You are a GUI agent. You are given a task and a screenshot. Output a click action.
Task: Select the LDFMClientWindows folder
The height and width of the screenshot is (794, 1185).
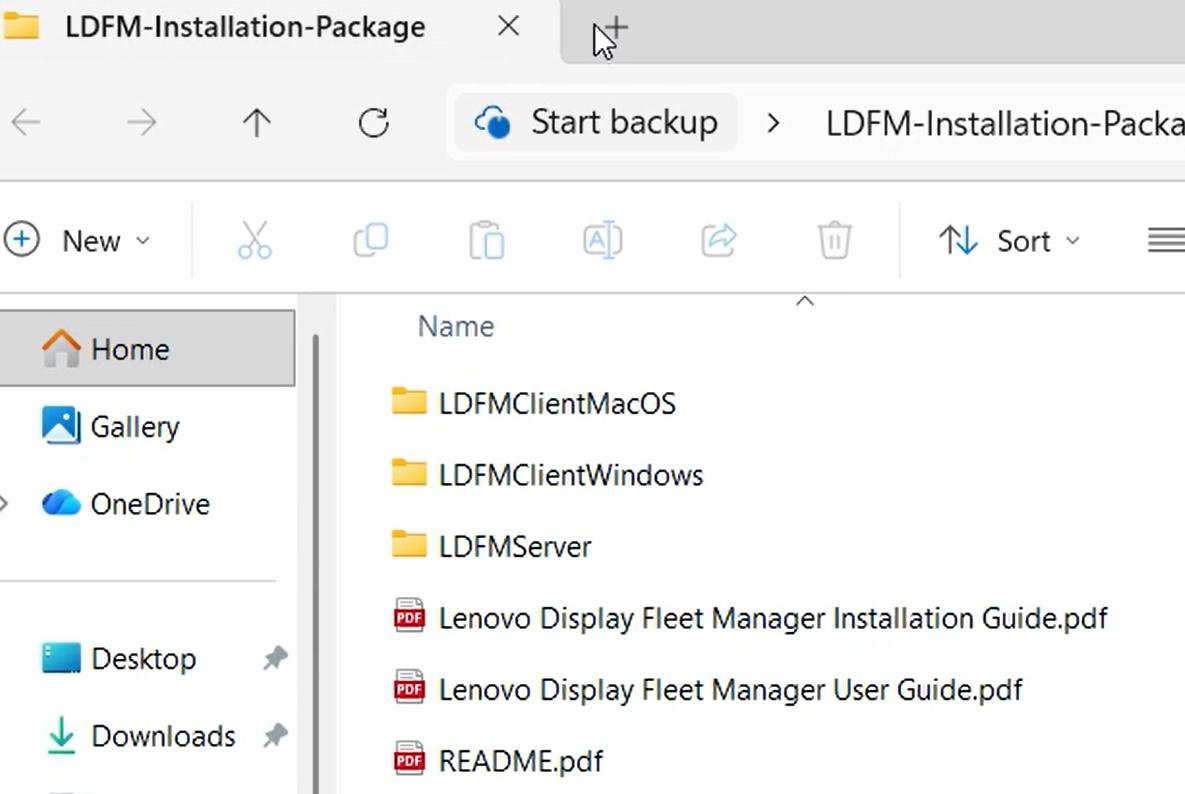(x=547, y=475)
